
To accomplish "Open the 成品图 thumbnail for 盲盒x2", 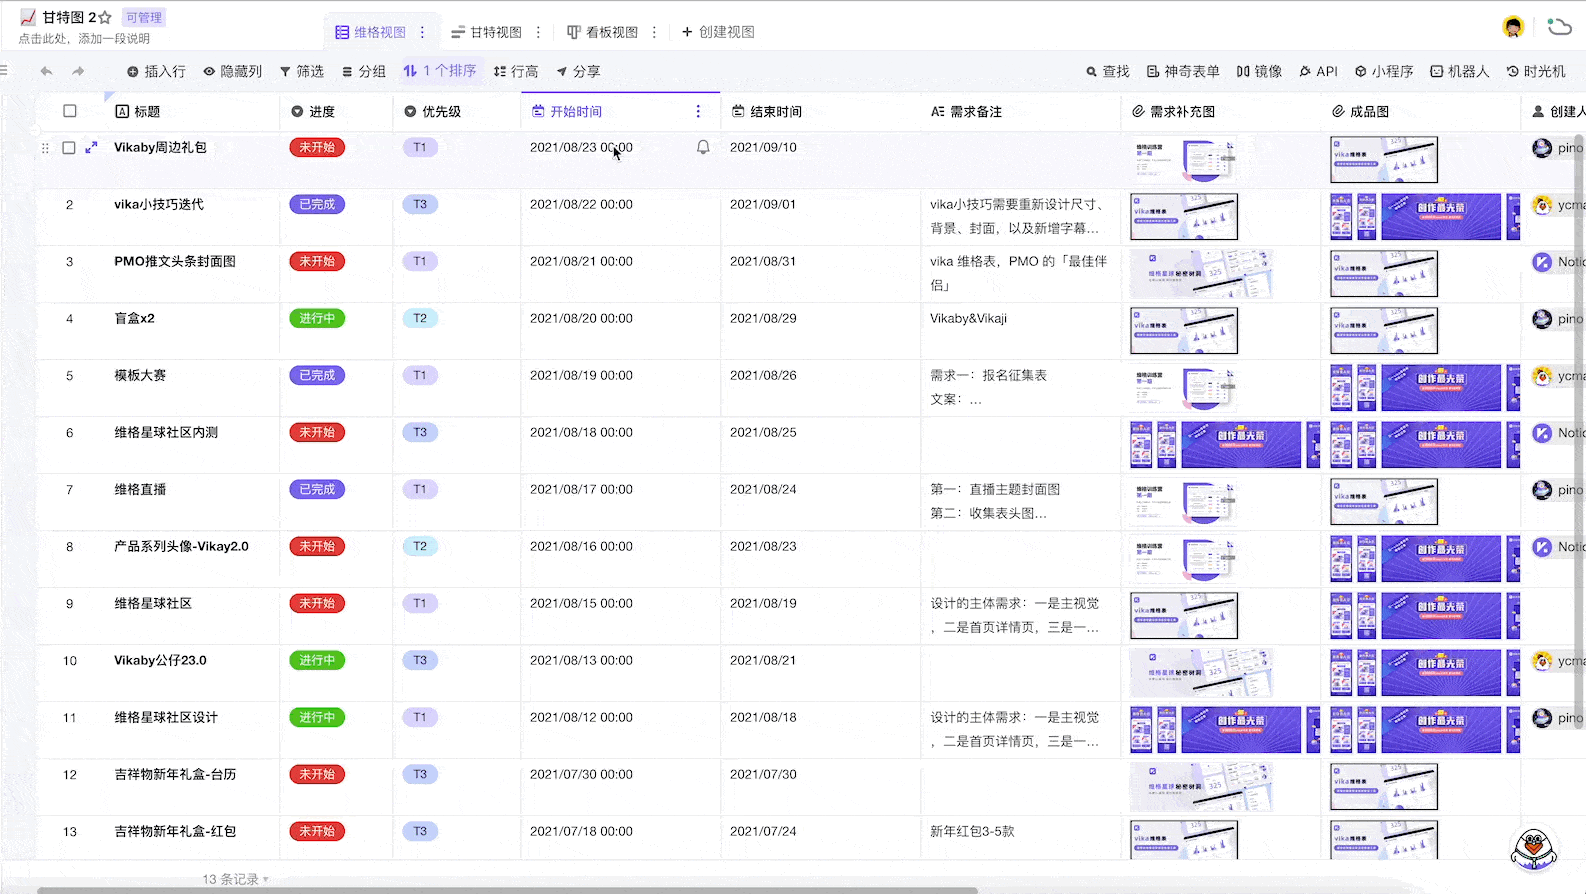I will (1383, 331).
